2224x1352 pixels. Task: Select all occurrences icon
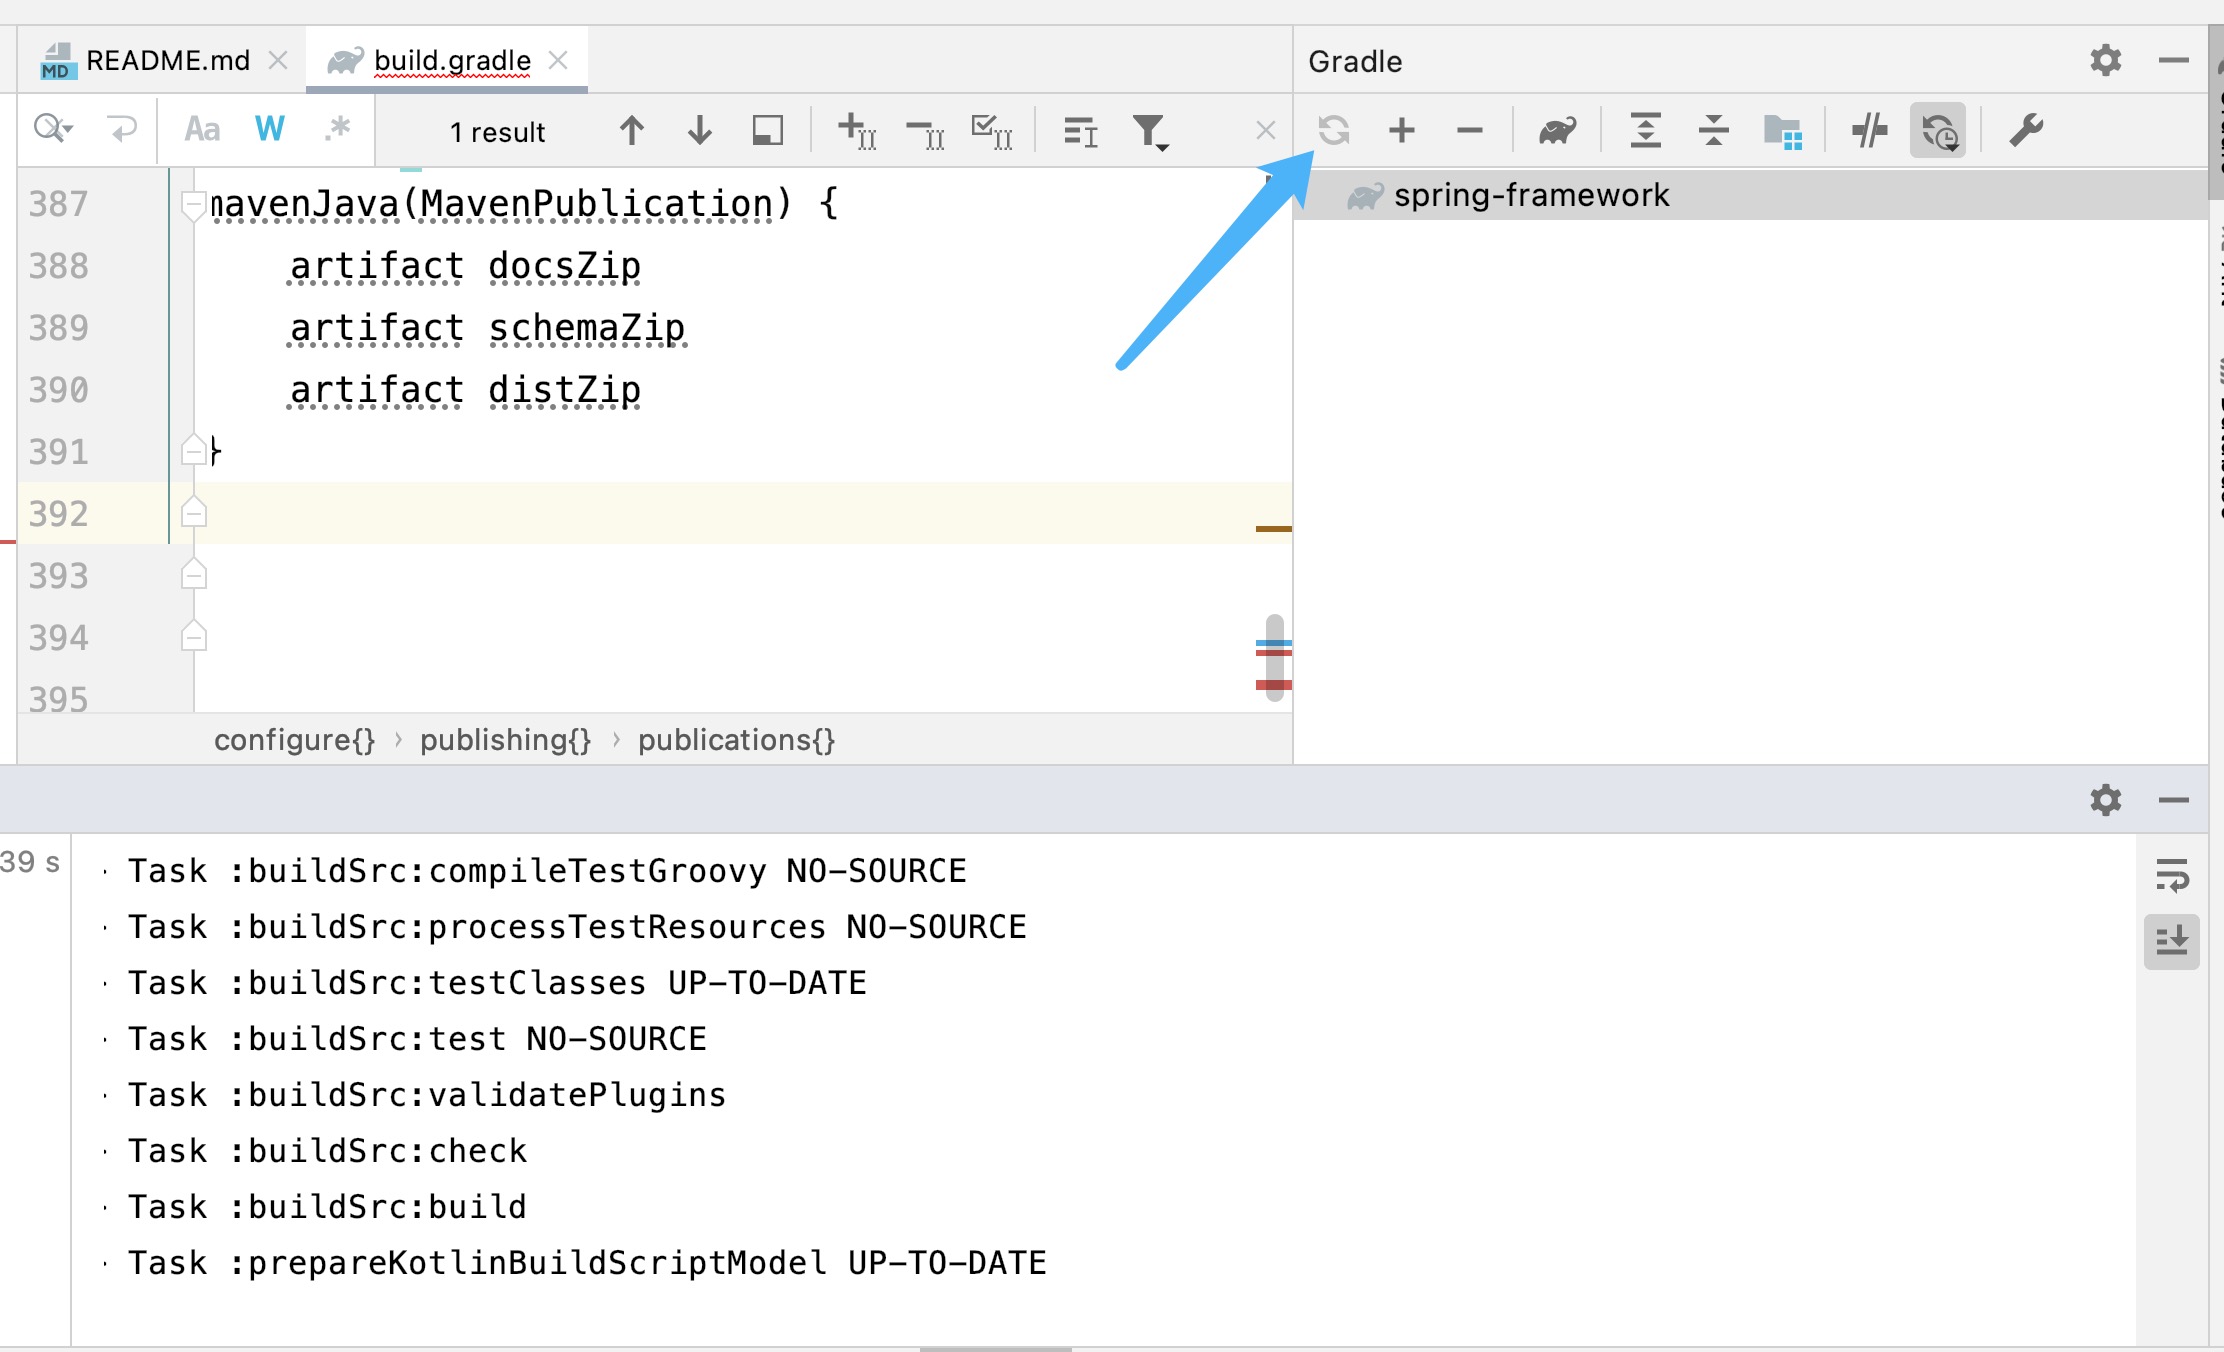[992, 130]
